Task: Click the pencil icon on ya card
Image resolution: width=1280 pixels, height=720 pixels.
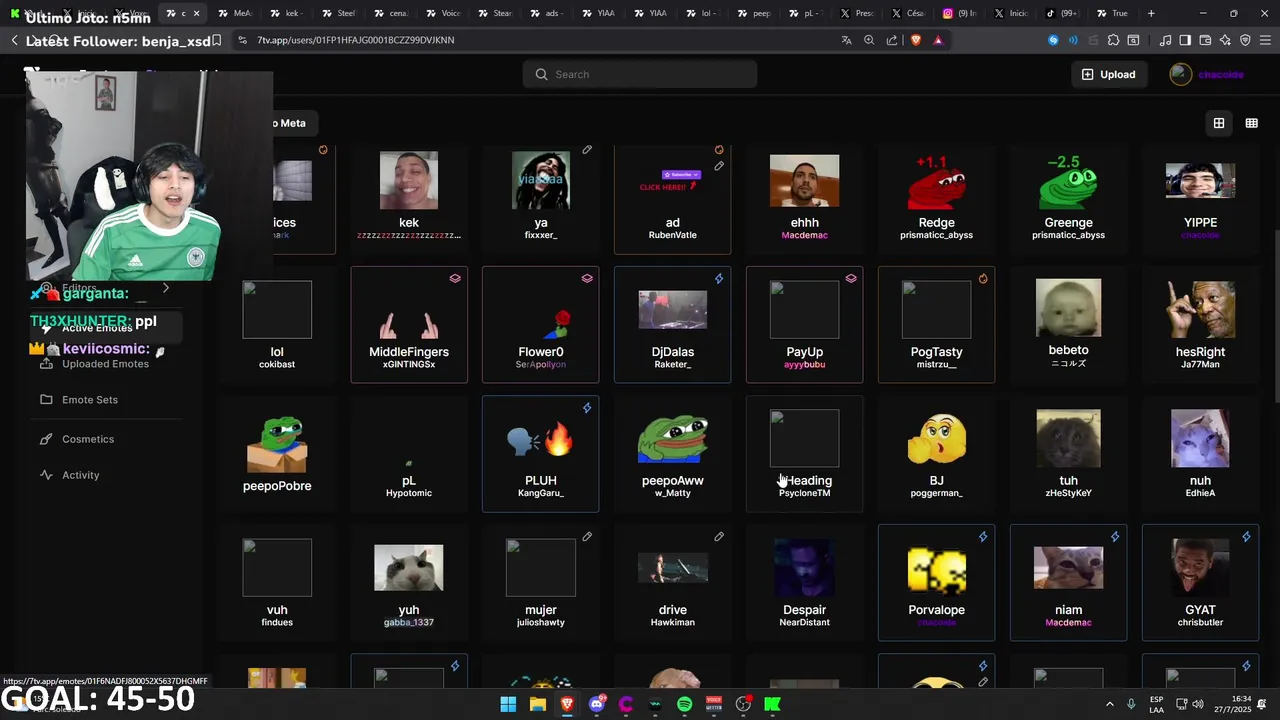Action: tap(587, 150)
